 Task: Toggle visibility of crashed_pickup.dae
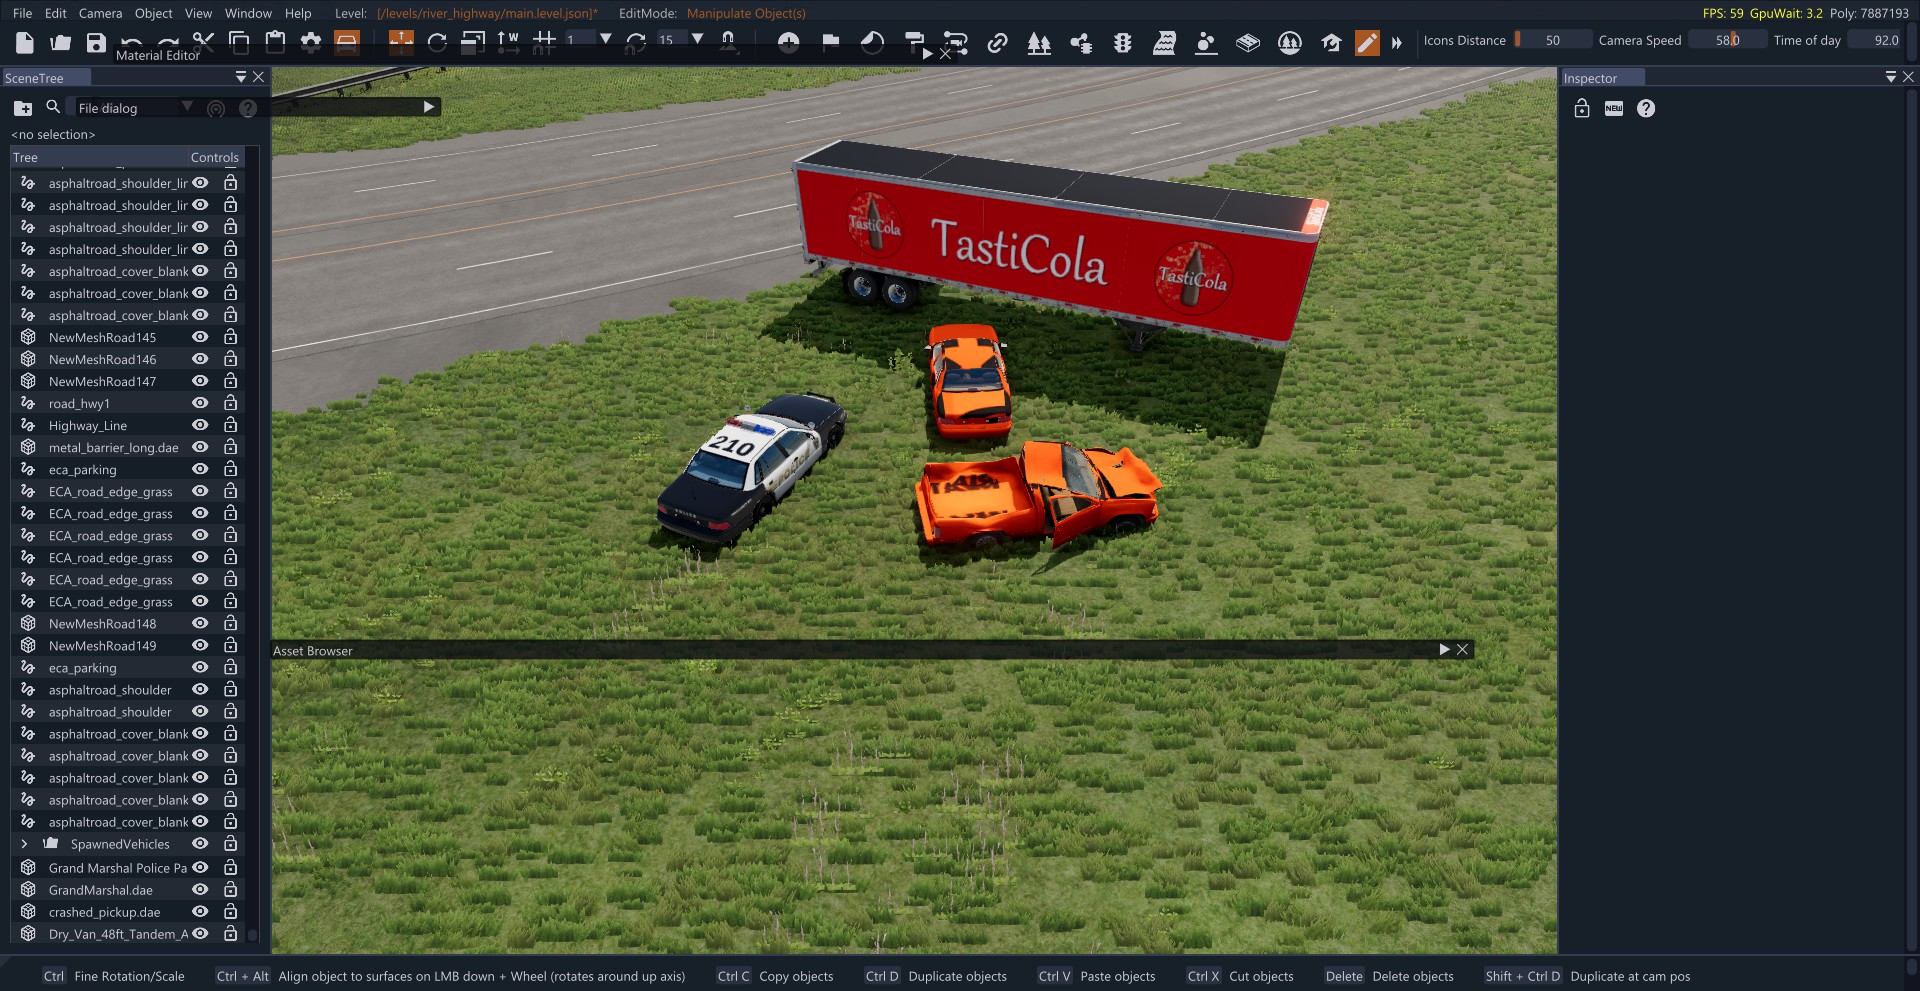200,912
